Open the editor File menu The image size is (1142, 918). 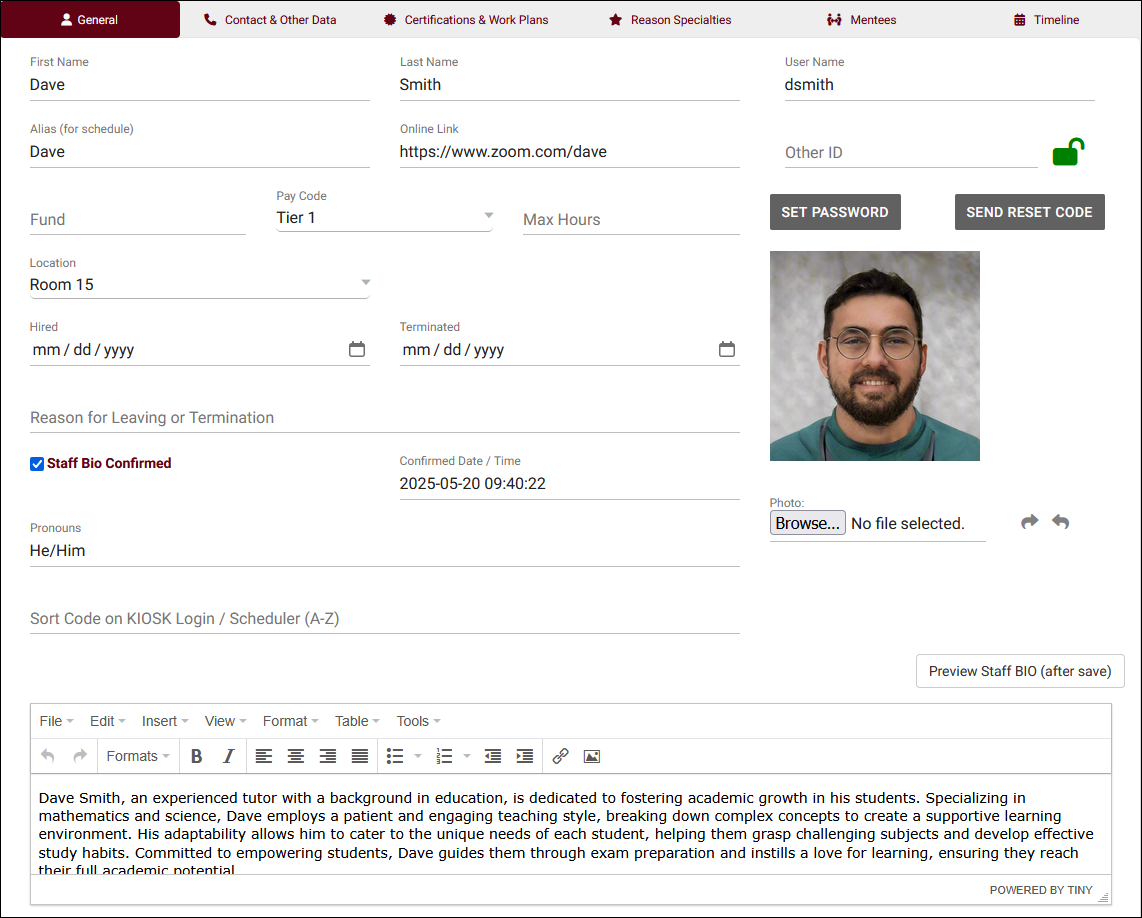pyautogui.click(x=56, y=721)
